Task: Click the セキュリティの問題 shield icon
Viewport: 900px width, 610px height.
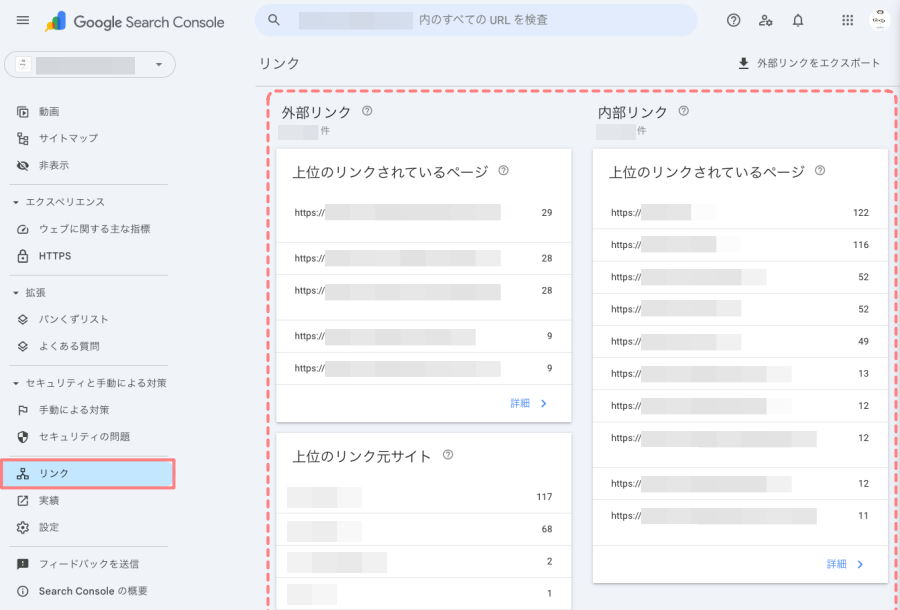Action: click(22, 437)
